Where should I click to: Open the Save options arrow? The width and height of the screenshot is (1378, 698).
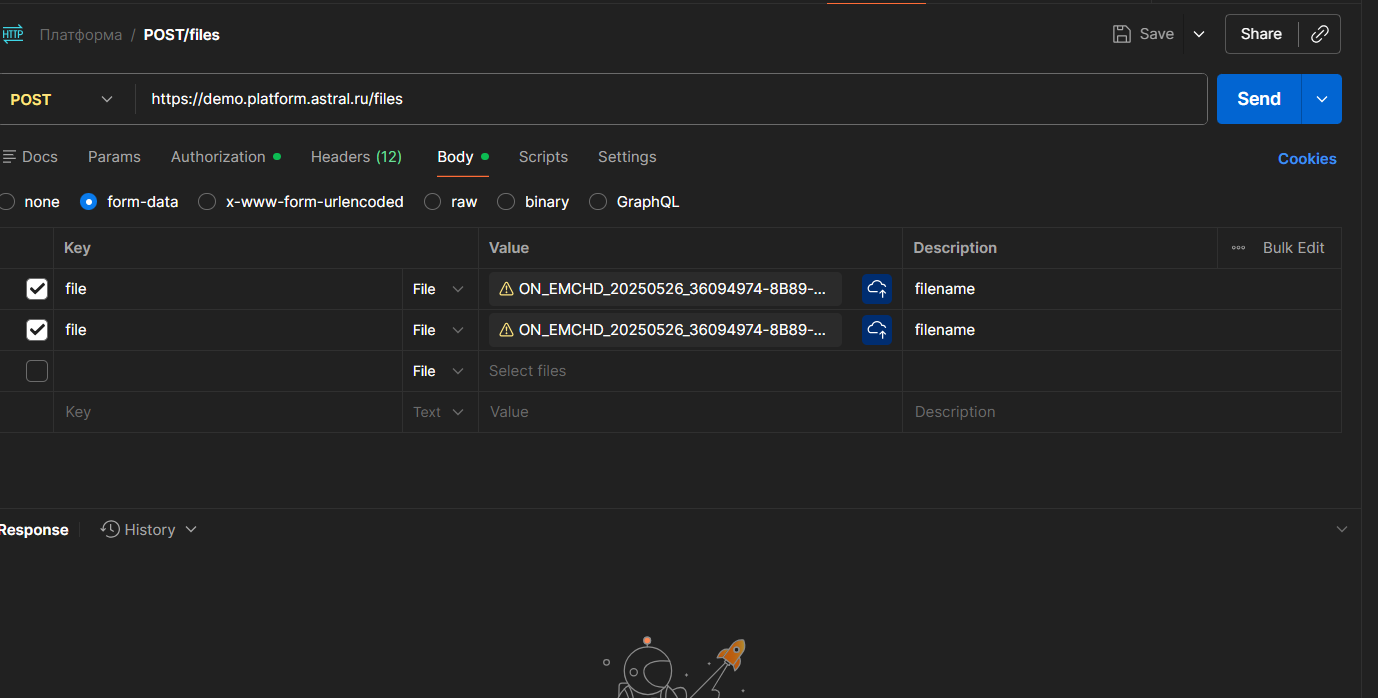pos(1199,34)
